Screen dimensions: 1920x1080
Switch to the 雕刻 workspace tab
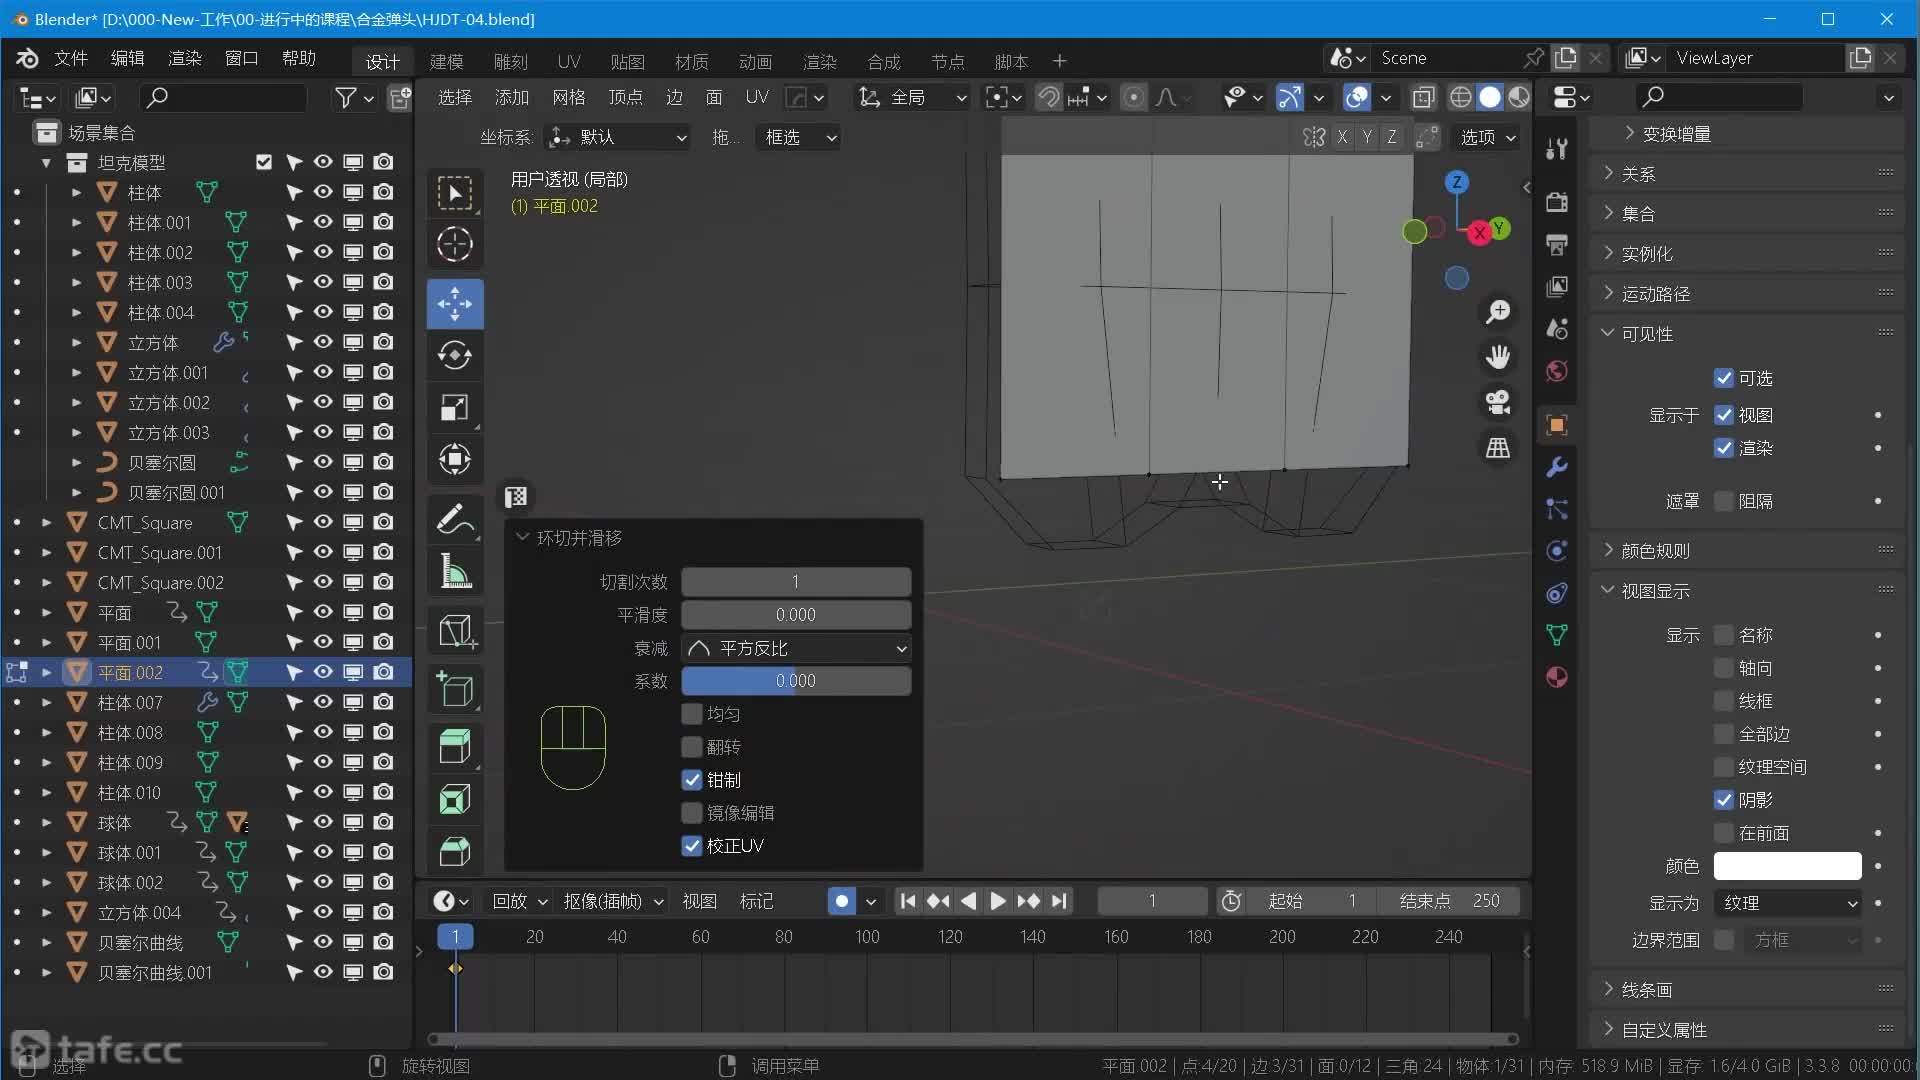click(x=510, y=62)
